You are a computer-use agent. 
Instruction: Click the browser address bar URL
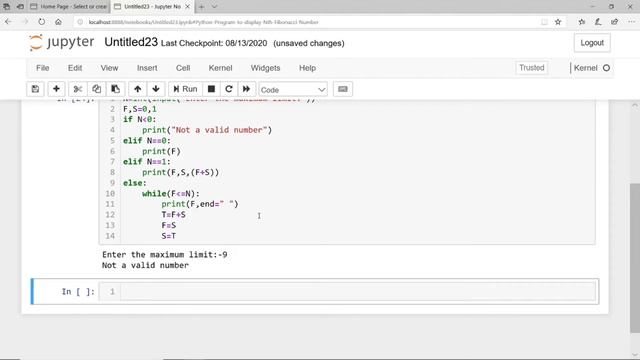coord(203,22)
